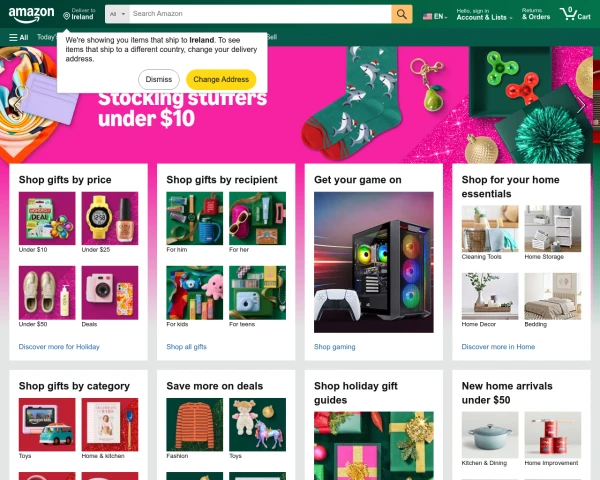Follow the Shop all gifts link

(186, 347)
